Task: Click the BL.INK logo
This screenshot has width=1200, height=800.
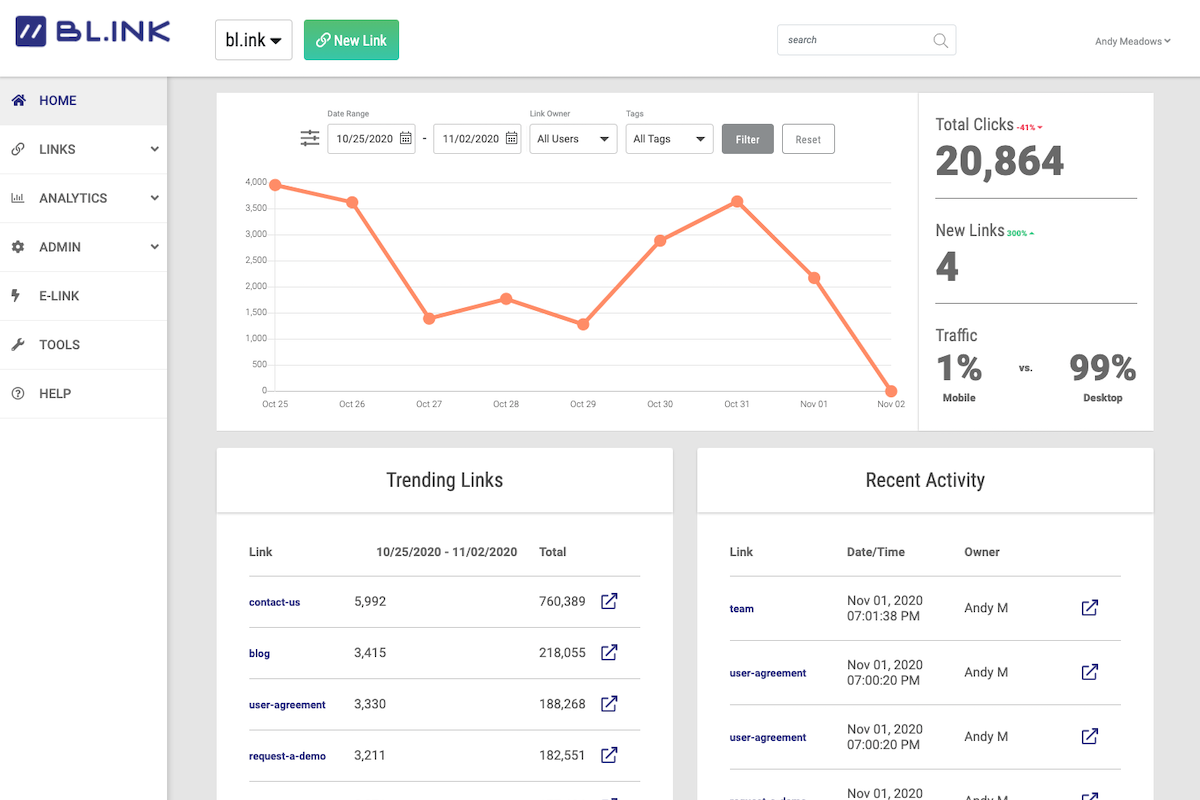Action: 93,31
